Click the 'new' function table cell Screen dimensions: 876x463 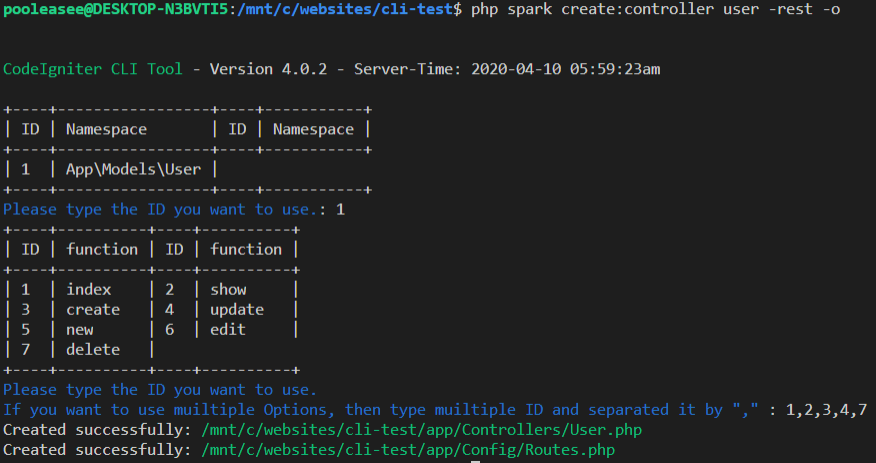79,330
